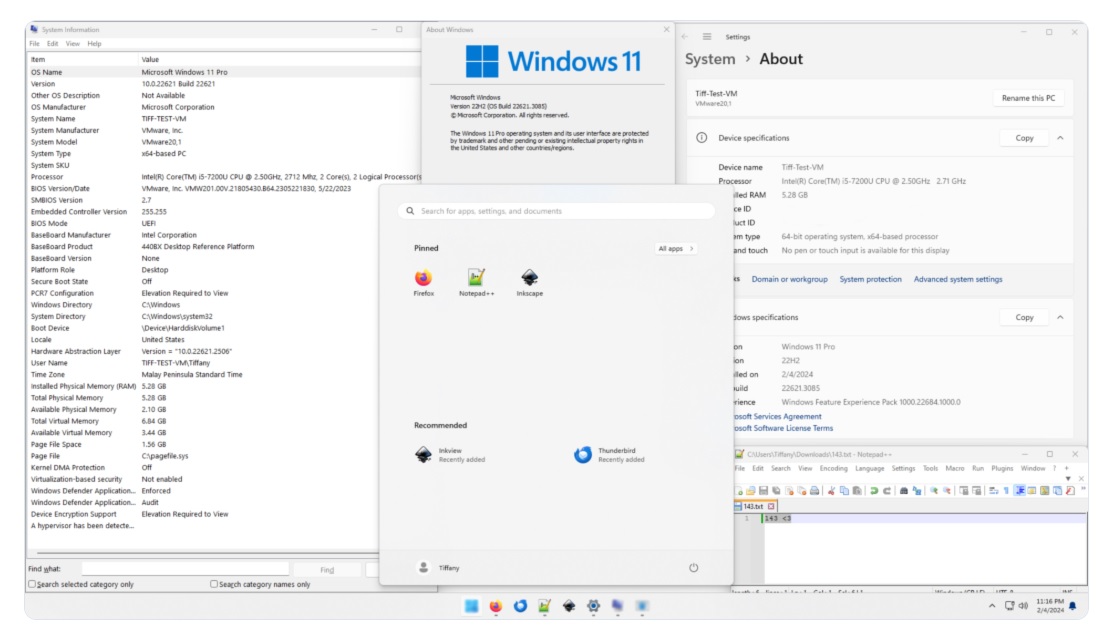Viewport: 1097px width, 629px height.
Task: Collapse the Windows specifications section
Action: pyautogui.click(x=1060, y=317)
